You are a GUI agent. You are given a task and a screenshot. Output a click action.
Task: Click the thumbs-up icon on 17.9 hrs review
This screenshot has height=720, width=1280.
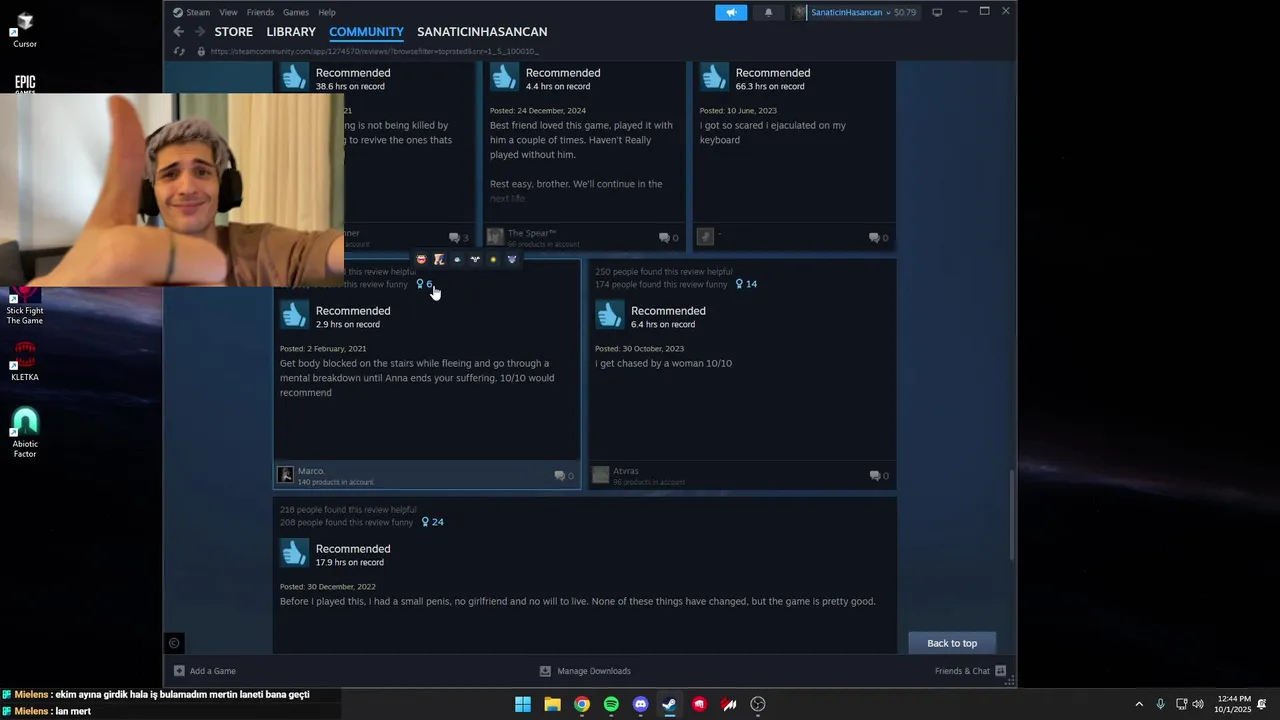[x=294, y=553]
